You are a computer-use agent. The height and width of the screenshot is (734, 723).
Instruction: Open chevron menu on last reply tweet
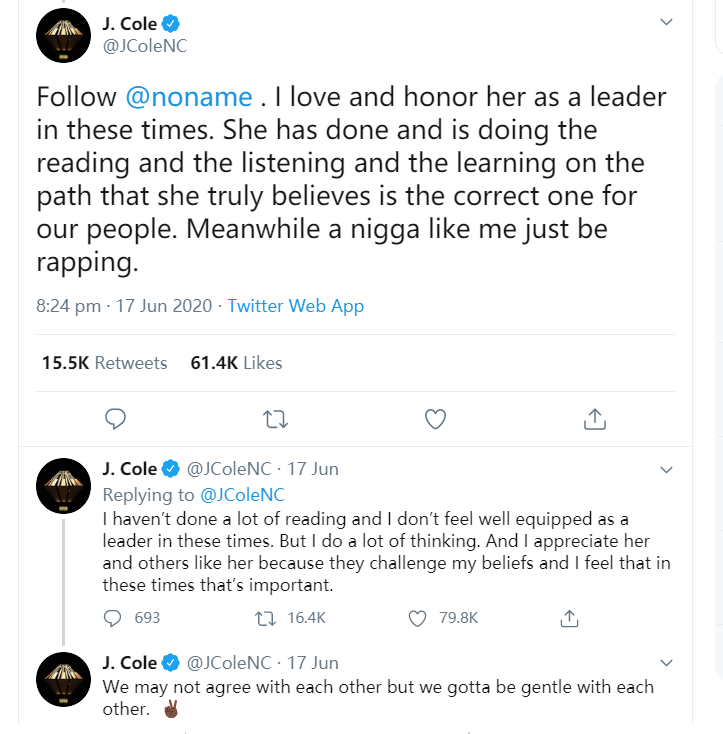click(x=667, y=662)
